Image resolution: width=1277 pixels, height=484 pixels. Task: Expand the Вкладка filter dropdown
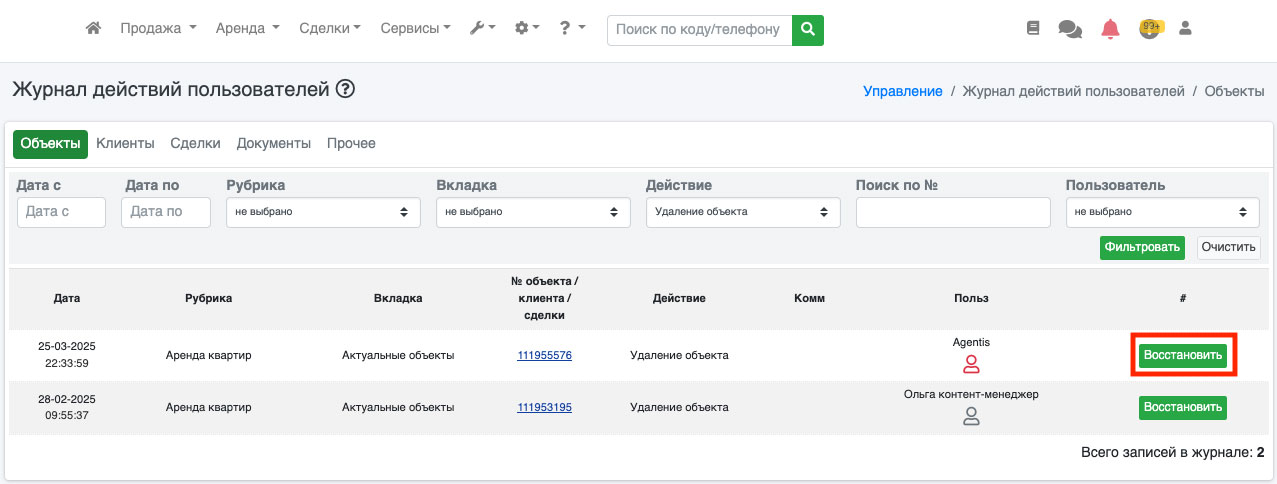point(533,212)
